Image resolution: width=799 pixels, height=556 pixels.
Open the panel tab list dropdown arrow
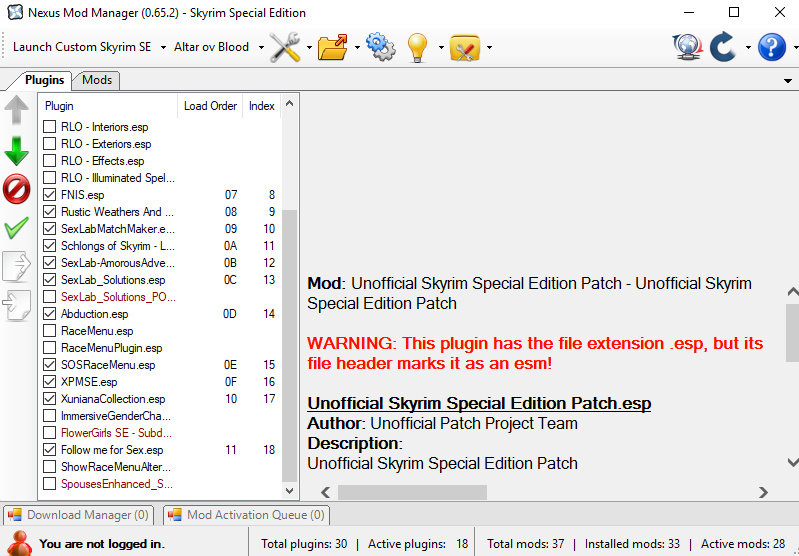[788, 81]
